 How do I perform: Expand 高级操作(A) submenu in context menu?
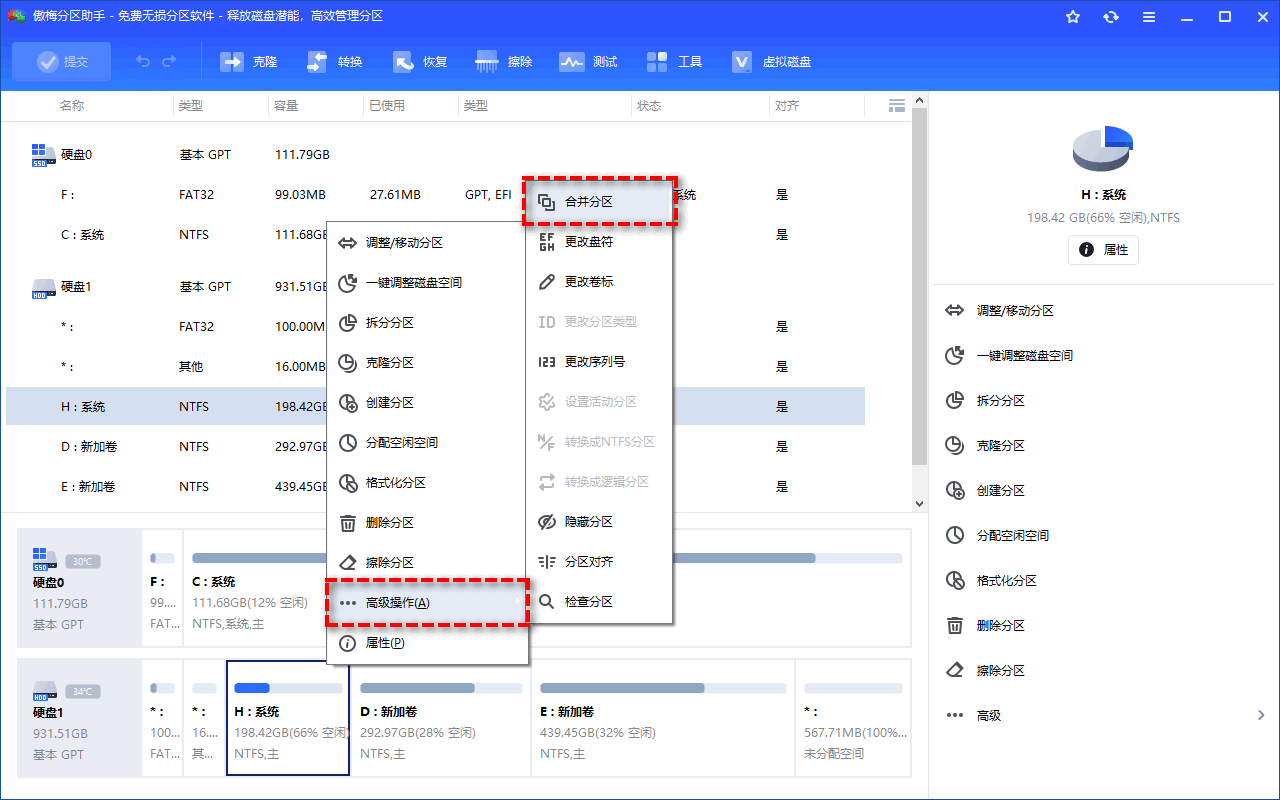tap(427, 603)
